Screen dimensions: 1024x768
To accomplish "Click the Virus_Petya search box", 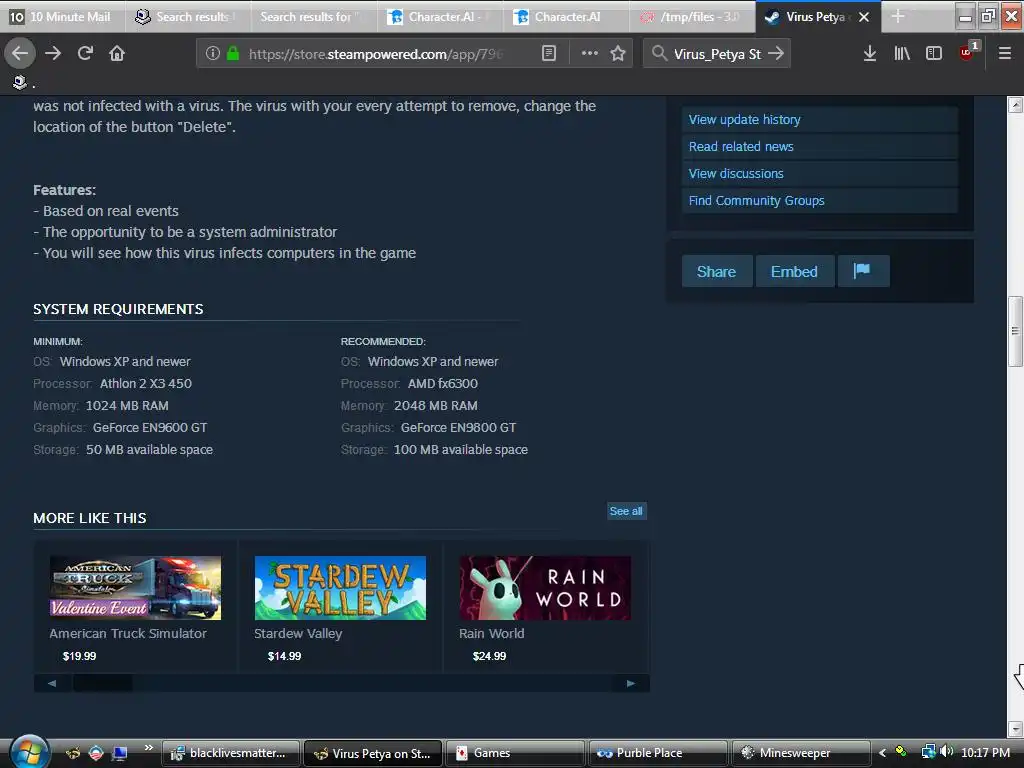I will point(717,54).
